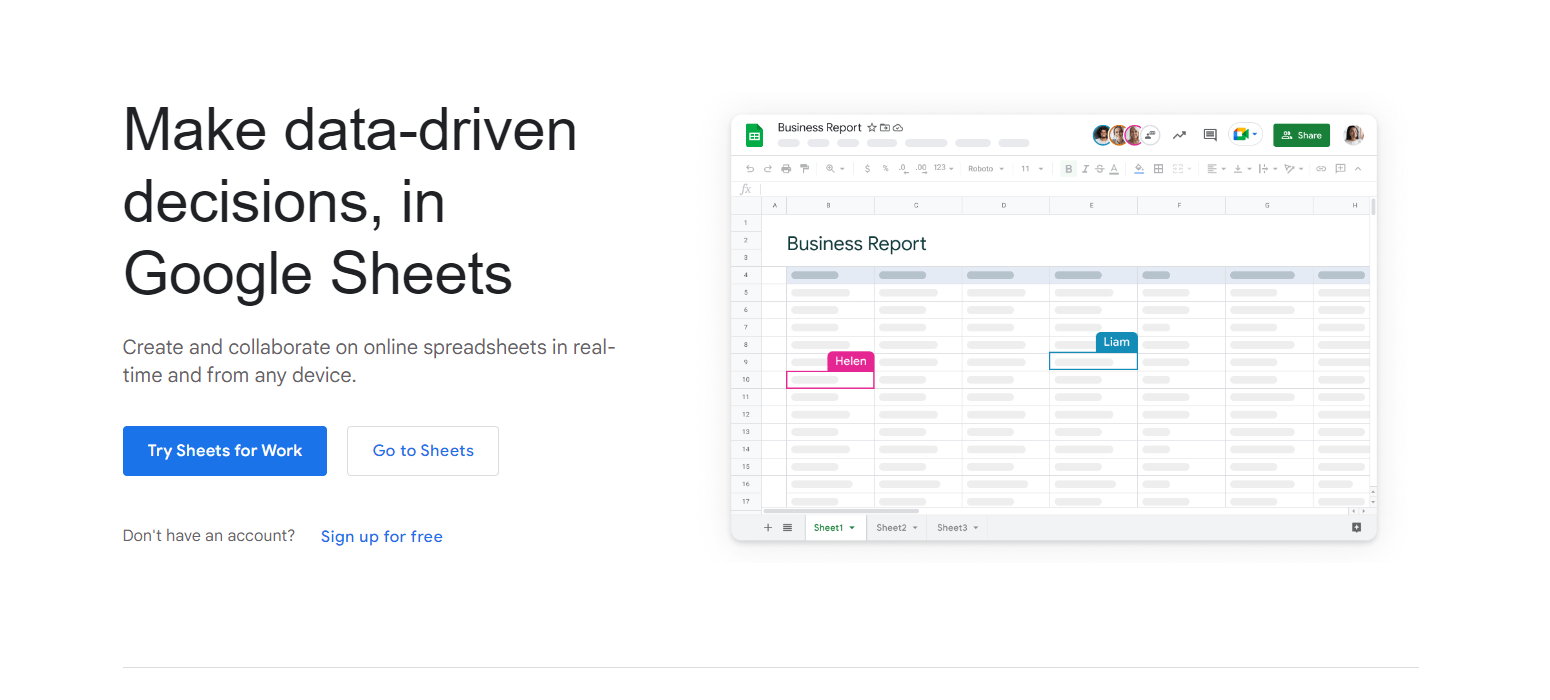Image resolution: width=1550 pixels, height=700 pixels.
Task: Check the cloud save status icon
Action: point(898,128)
